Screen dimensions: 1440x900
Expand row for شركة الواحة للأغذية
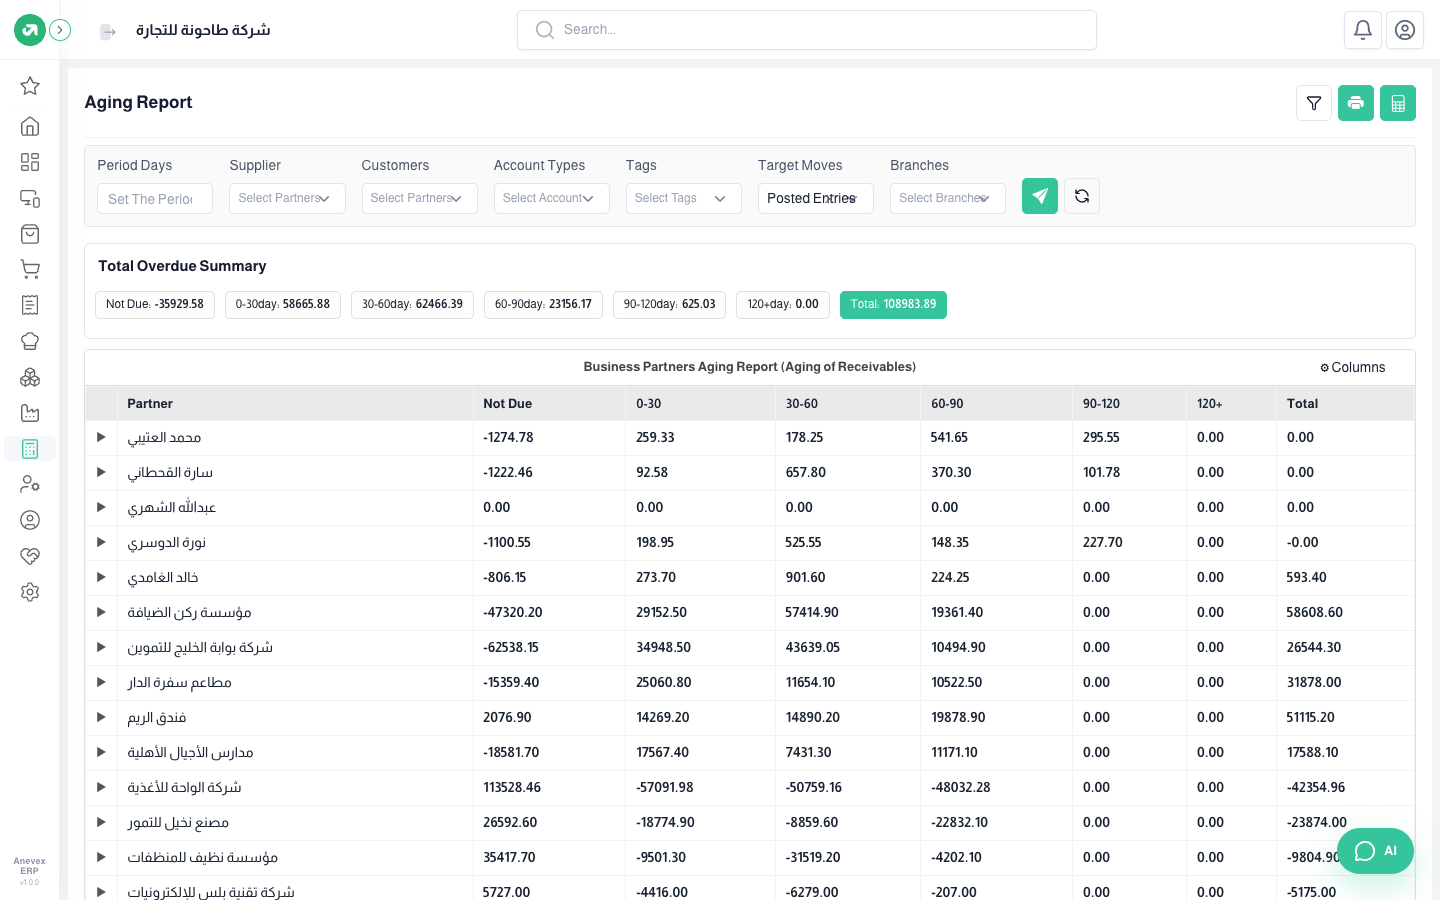(x=101, y=787)
